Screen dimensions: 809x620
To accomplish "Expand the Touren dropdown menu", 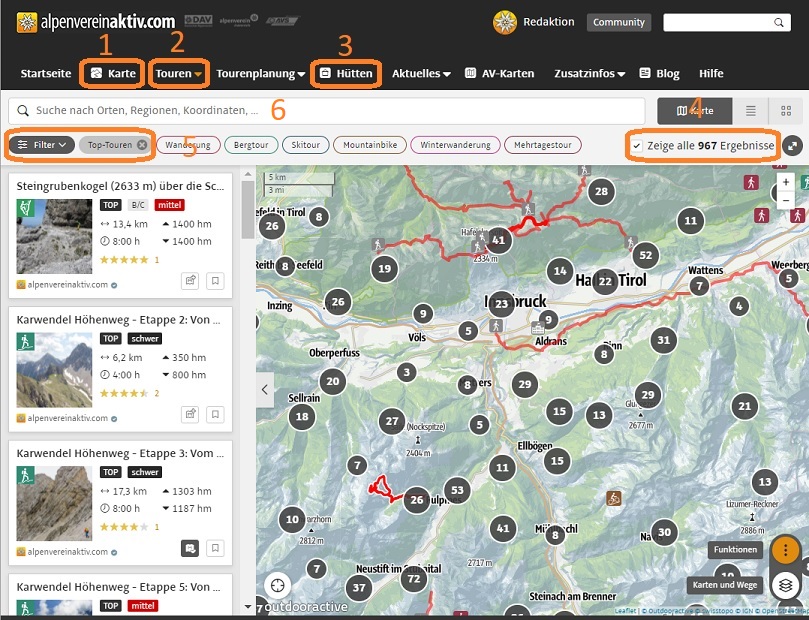I will (x=179, y=73).
